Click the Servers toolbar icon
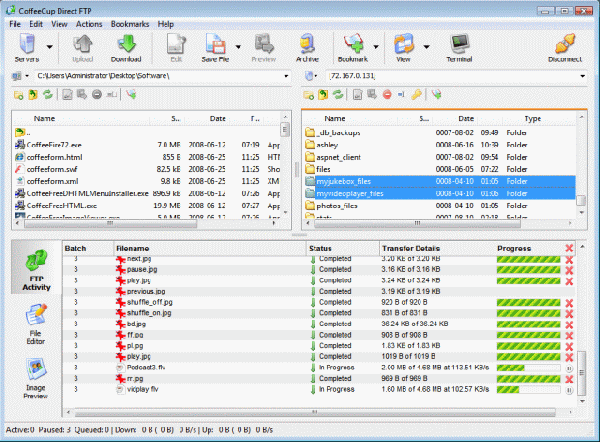 (26, 46)
